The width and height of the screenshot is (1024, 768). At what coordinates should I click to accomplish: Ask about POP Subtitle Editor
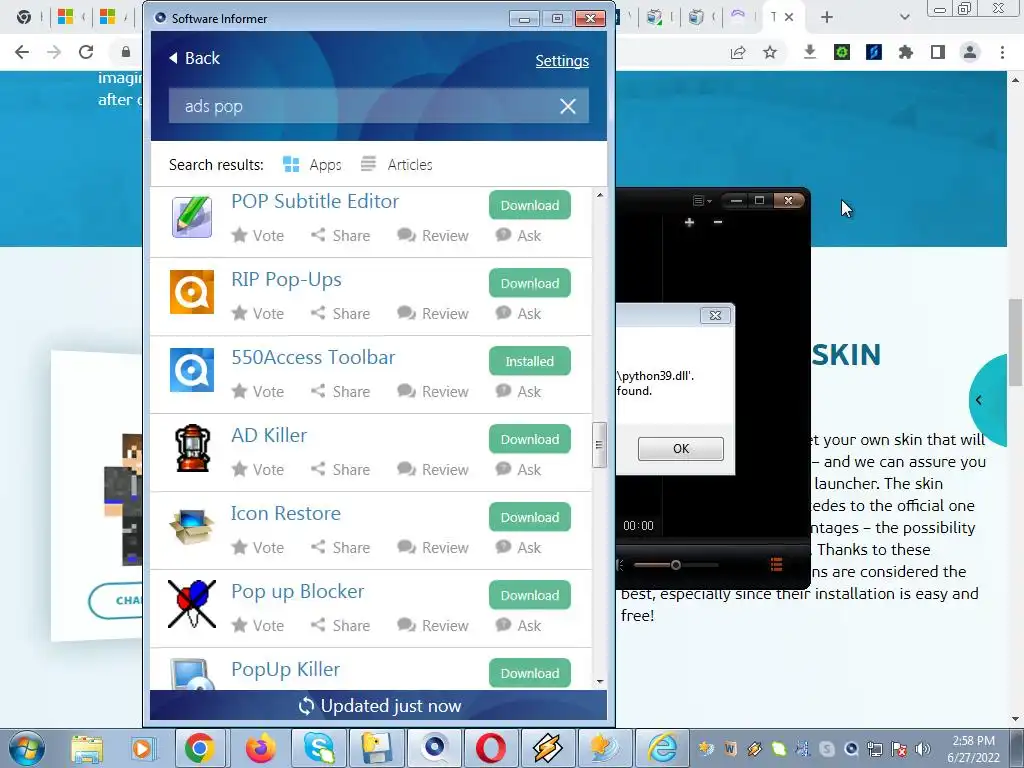pyautogui.click(x=519, y=236)
